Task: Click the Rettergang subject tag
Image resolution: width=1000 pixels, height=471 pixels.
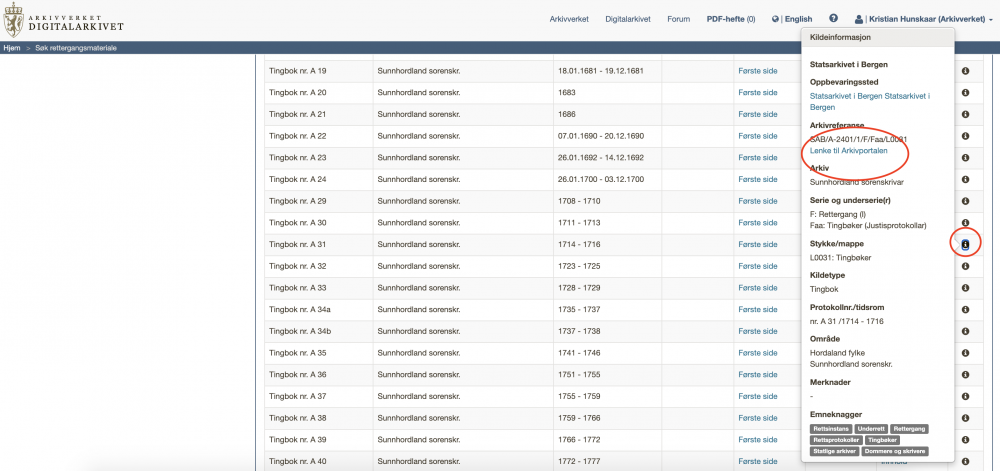Action: (909, 429)
